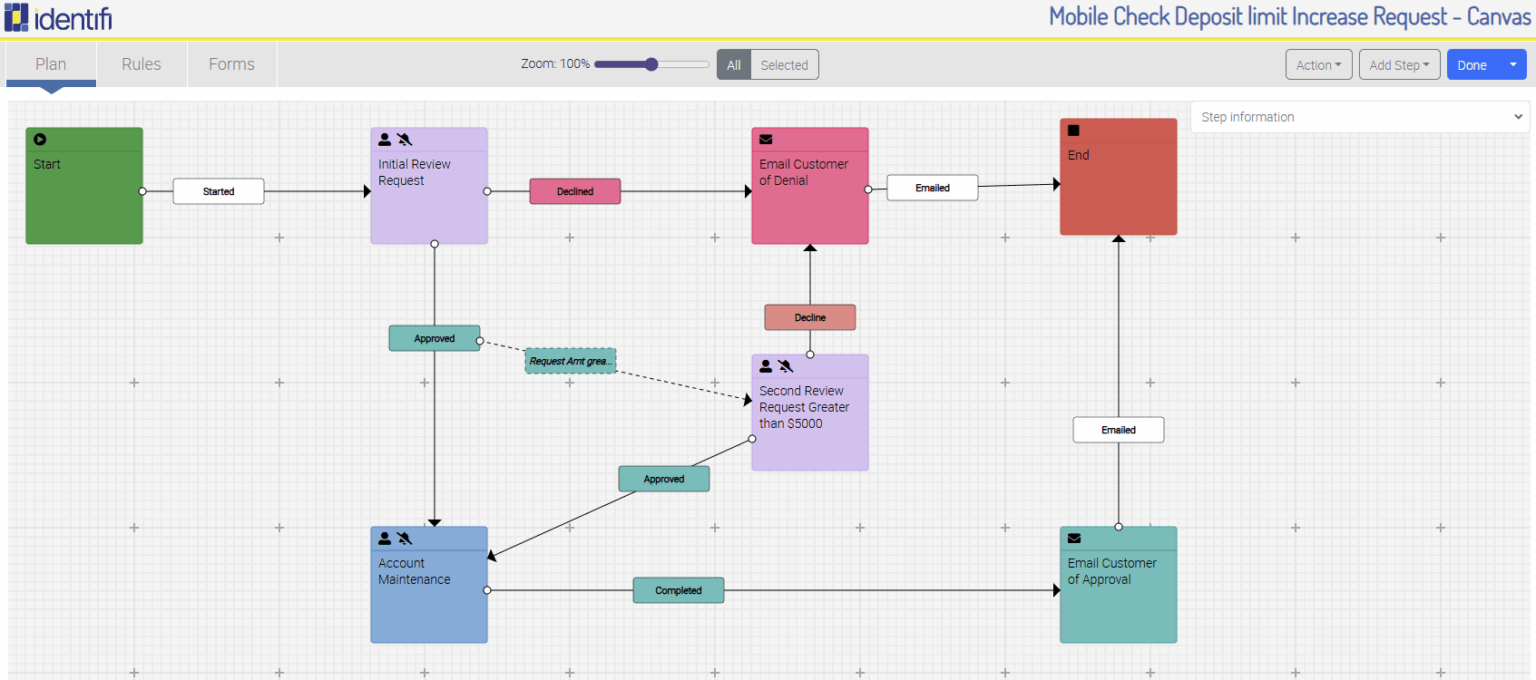This screenshot has width=1536, height=680.
Task: Open the Add Step dropdown
Action: point(1399,64)
